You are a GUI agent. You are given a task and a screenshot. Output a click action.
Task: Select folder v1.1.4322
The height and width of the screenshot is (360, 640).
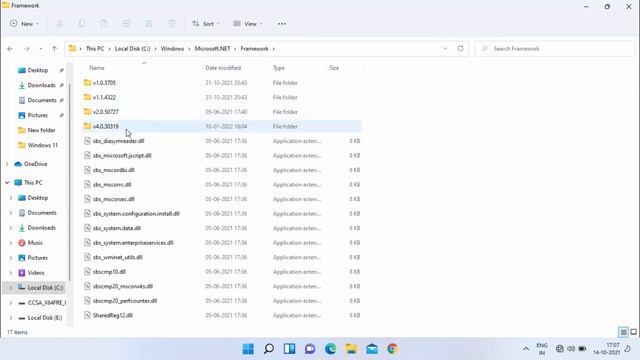[222, 98]
